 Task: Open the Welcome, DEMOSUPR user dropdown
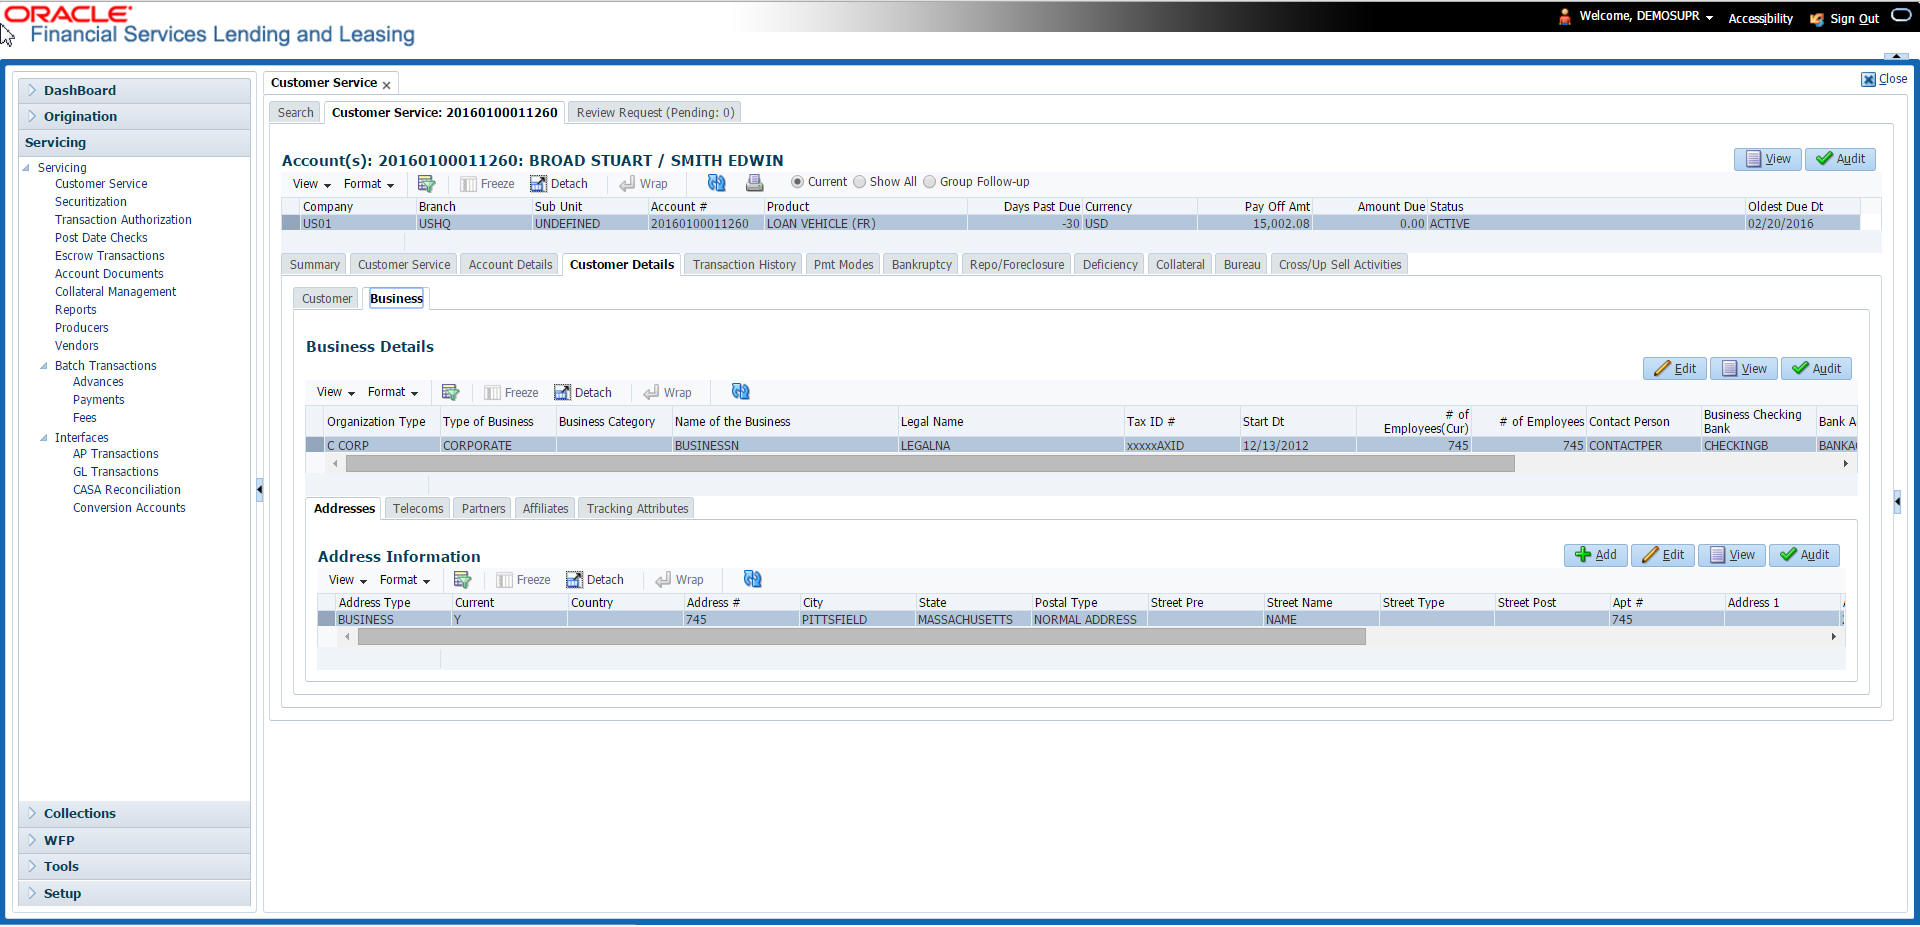pos(1646,17)
